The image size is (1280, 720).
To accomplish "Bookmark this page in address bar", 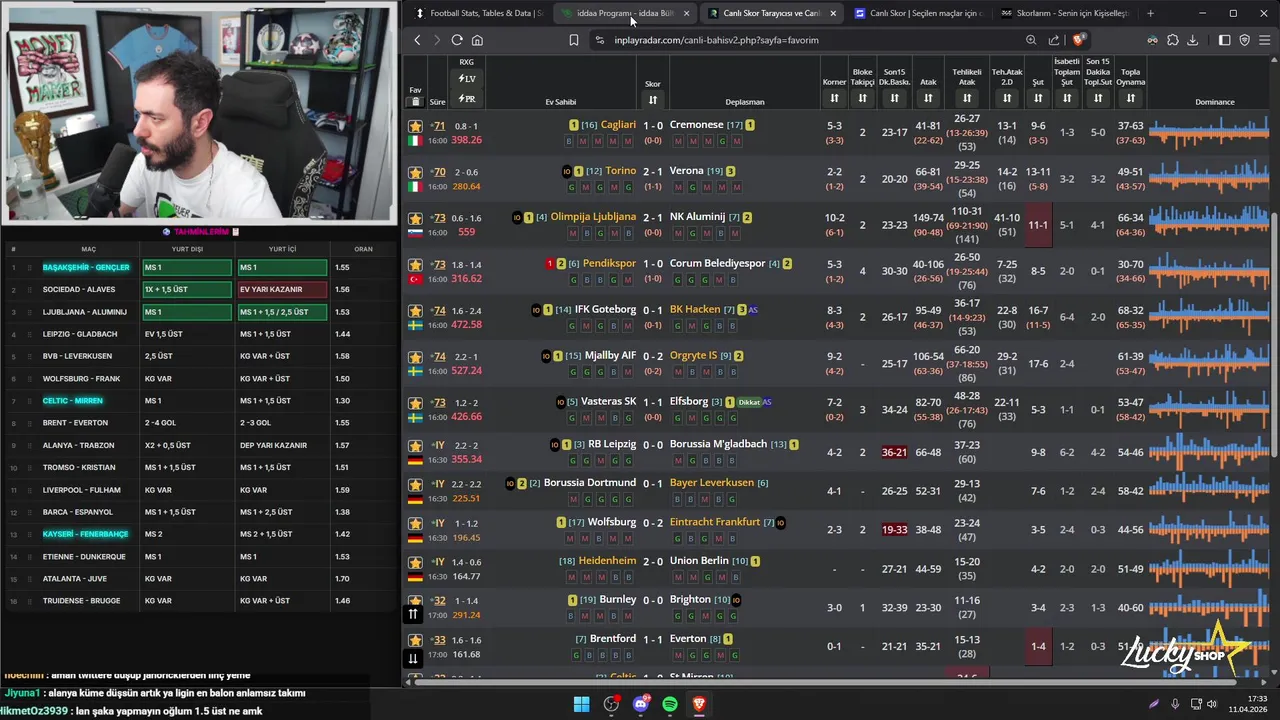I will (574, 40).
